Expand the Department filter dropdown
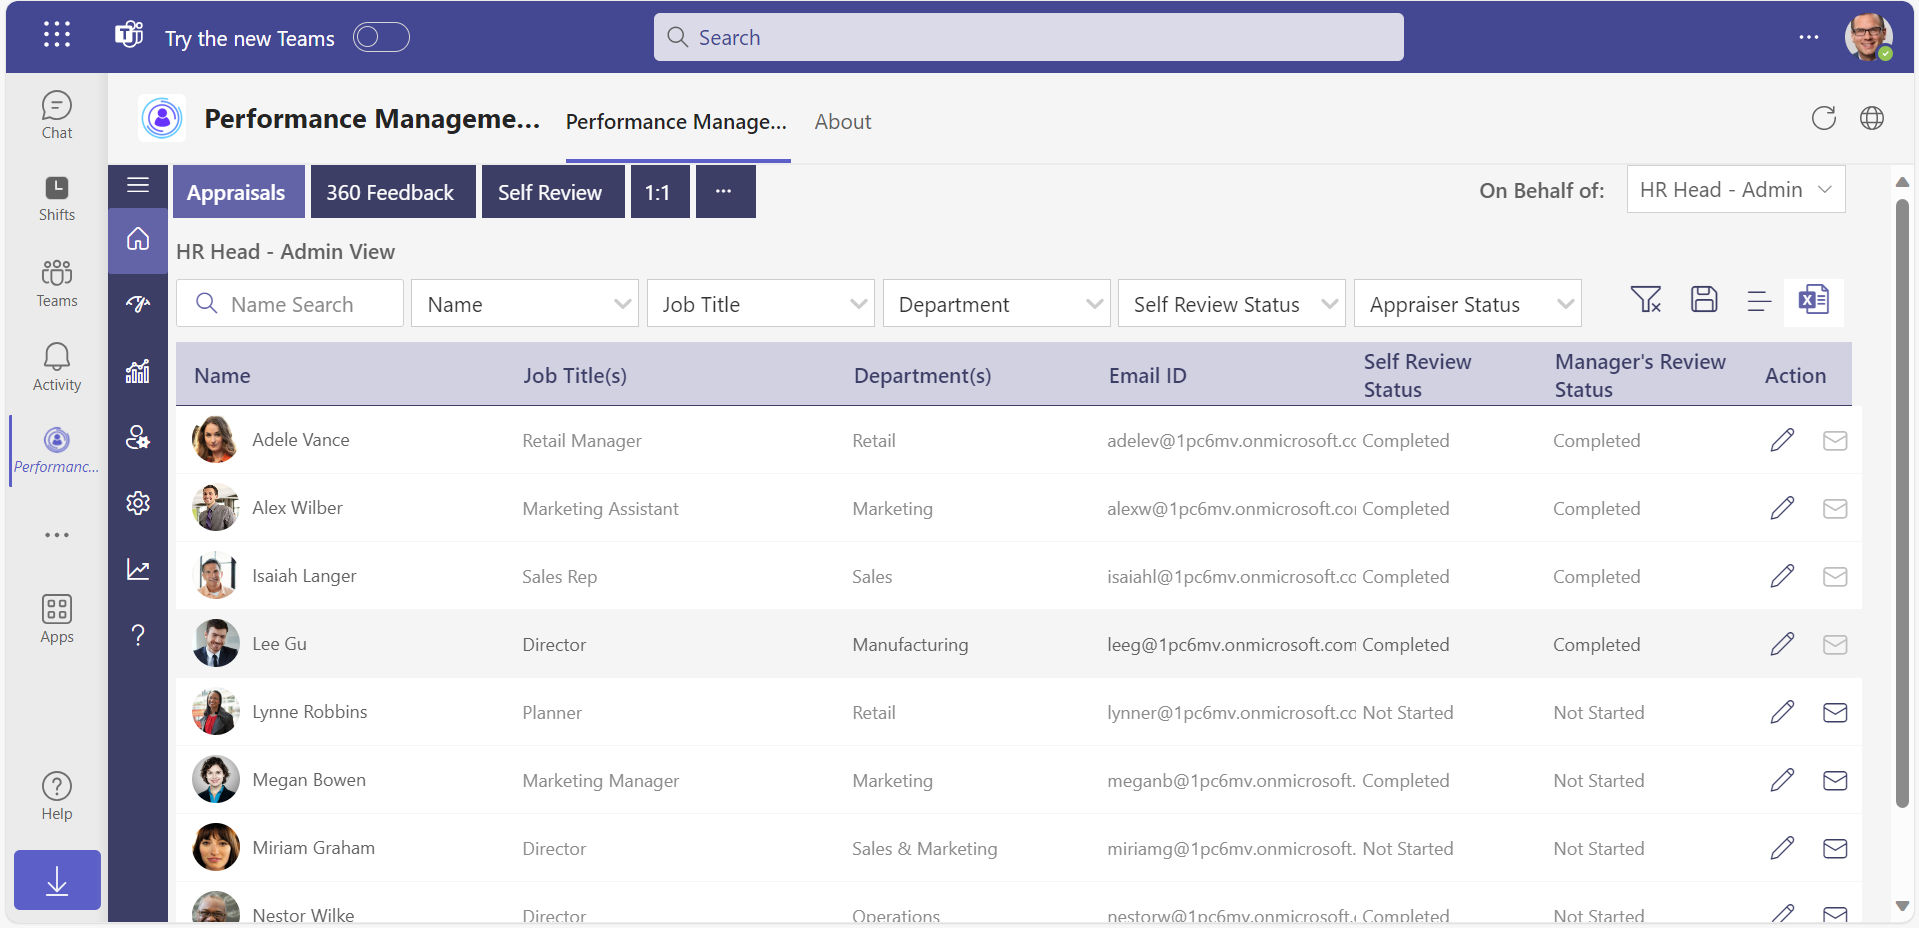This screenshot has width=1919, height=928. [x=997, y=304]
